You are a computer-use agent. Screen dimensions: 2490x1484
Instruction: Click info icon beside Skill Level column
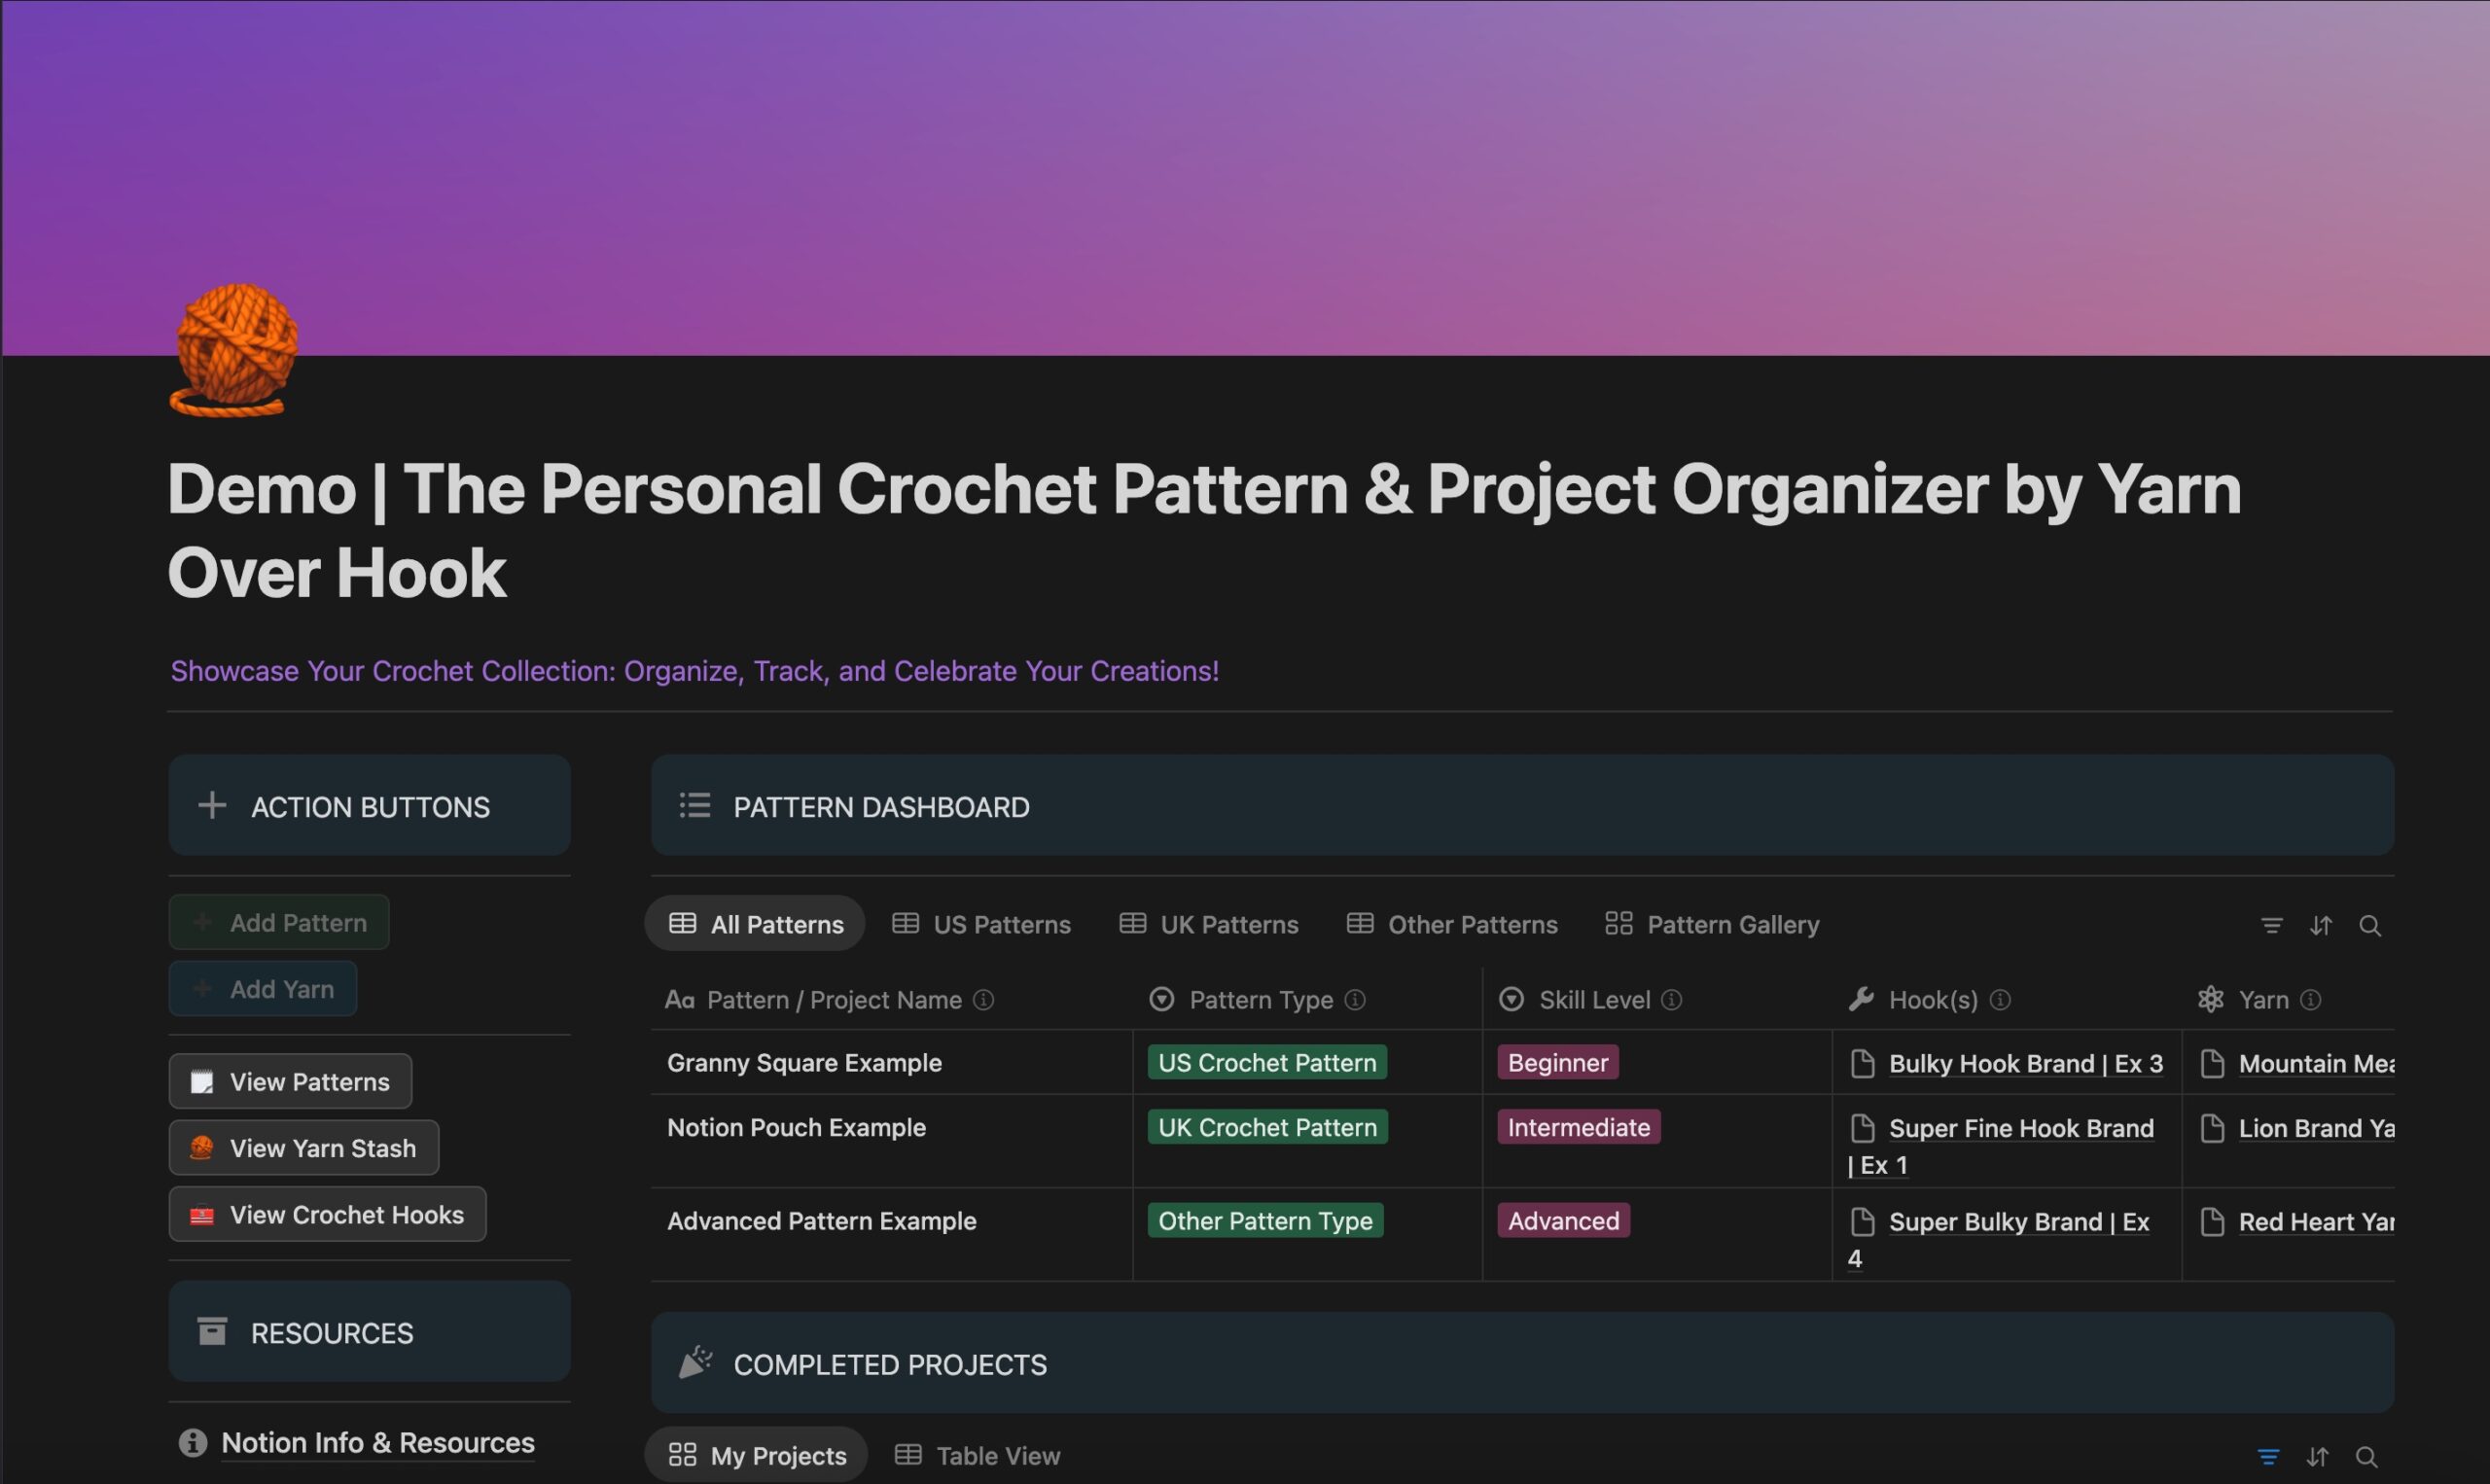coord(1672,1000)
